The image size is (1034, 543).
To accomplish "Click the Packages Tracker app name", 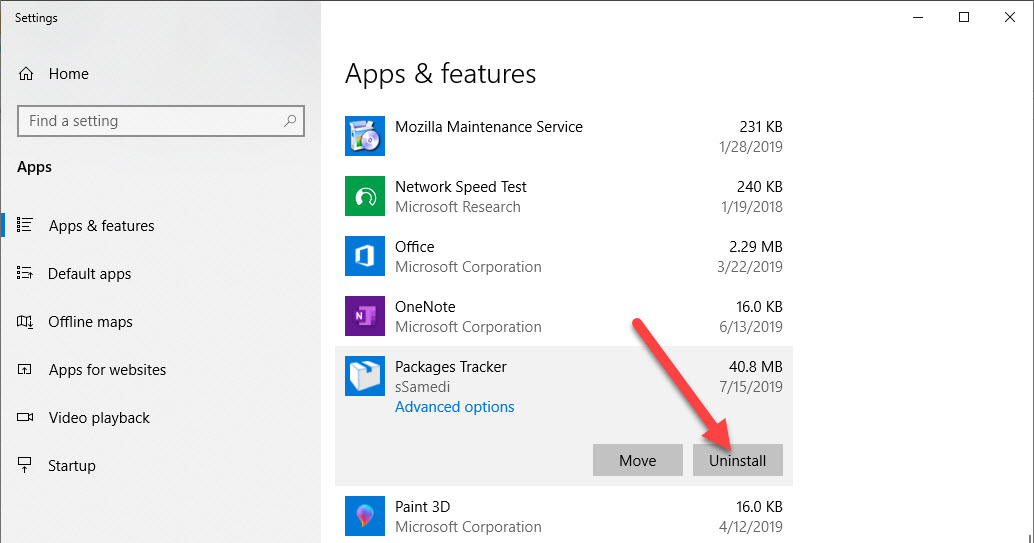I will coord(451,367).
